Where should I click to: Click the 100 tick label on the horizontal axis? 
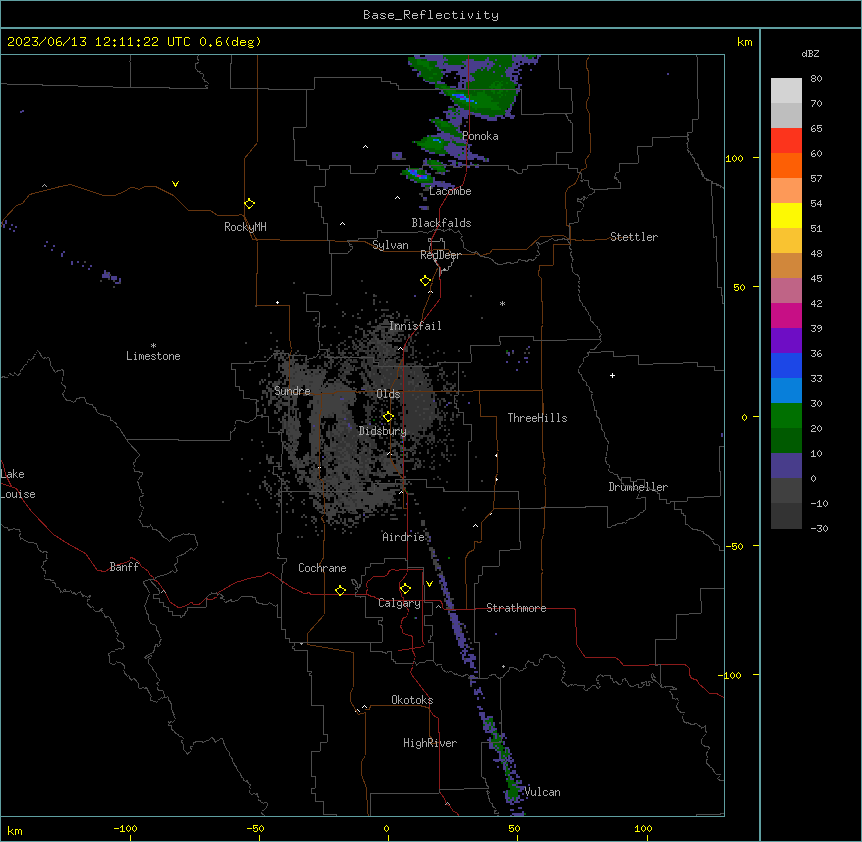(643, 828)
